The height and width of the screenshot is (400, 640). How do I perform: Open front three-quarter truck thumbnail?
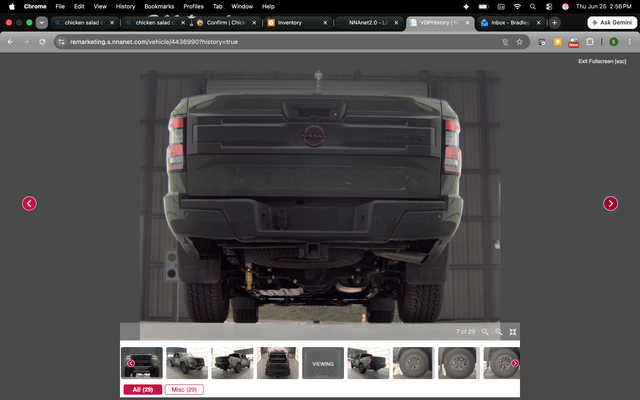coord(187,363)
